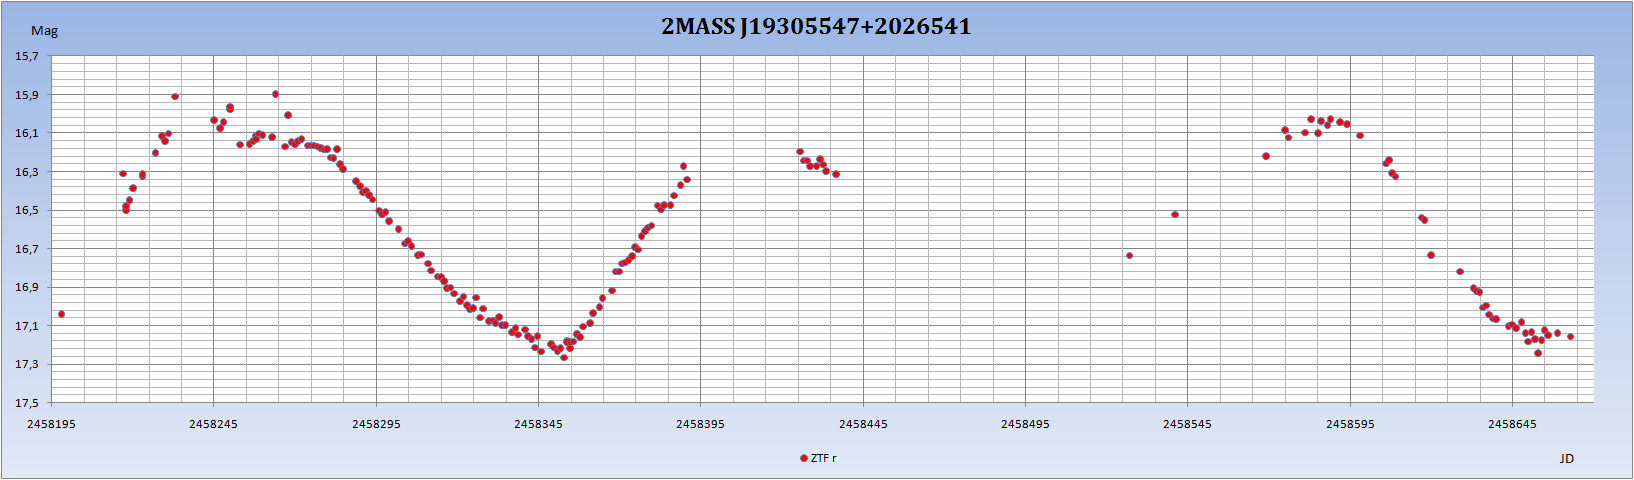Select the 16,5 y-axis tick label
1634x480 pixels.
click(x=27, y=210)
